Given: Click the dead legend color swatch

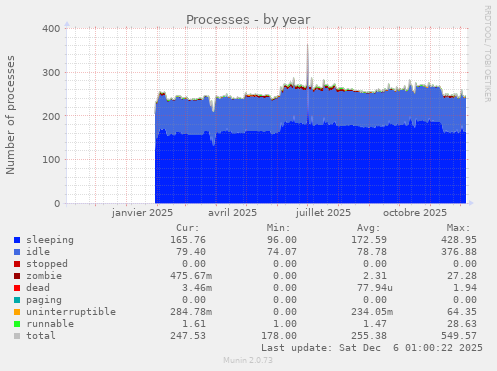Looking at the screenshot, I should pos(17,288).
